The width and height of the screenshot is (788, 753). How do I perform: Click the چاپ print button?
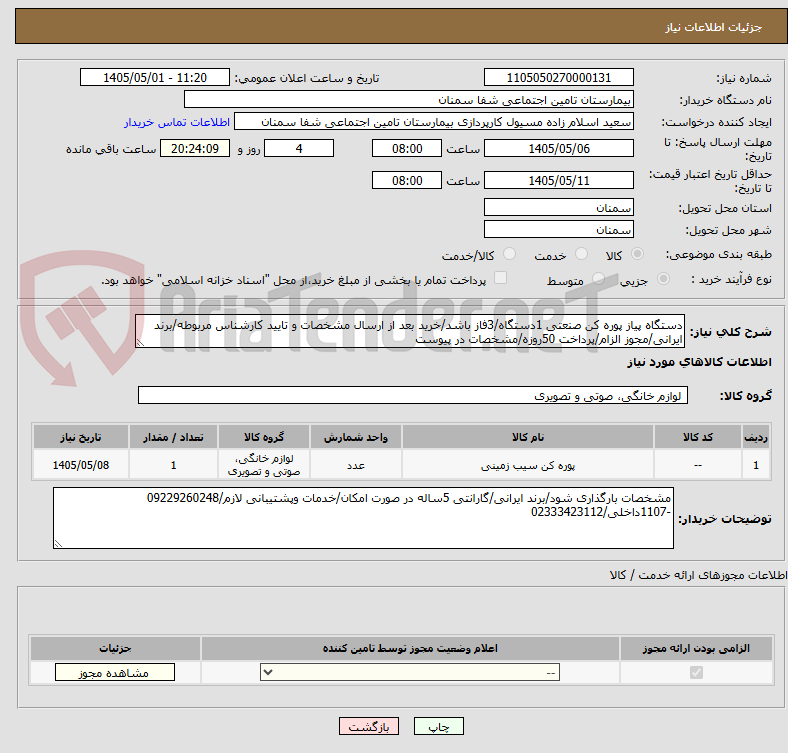click(439, 726)
